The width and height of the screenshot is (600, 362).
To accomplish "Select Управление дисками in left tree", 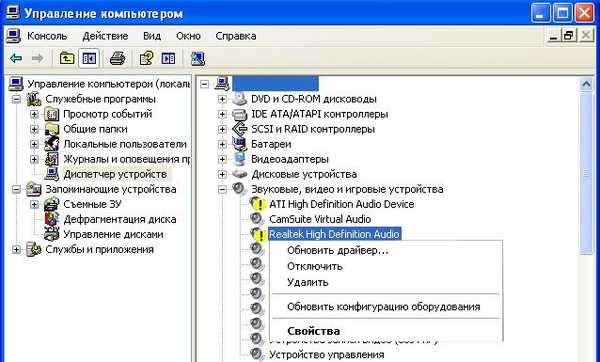I will click(x=113, y=234).
